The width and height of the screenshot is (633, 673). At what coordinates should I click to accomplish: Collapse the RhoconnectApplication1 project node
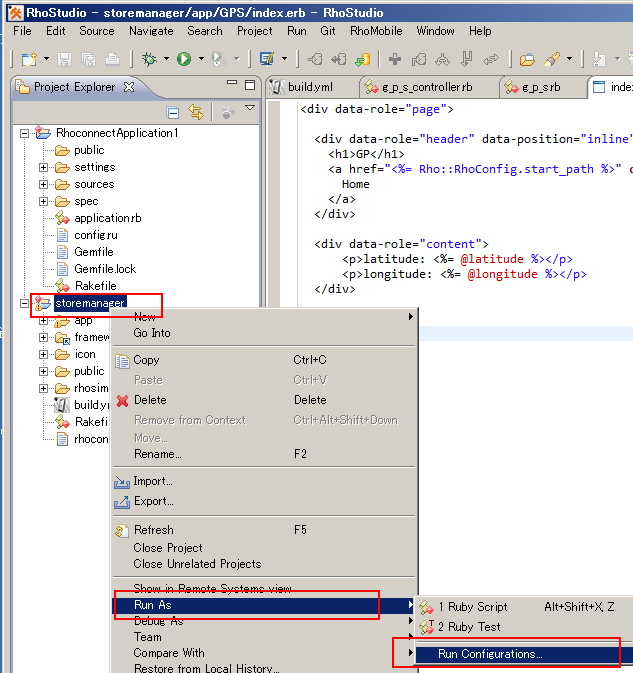25,133
